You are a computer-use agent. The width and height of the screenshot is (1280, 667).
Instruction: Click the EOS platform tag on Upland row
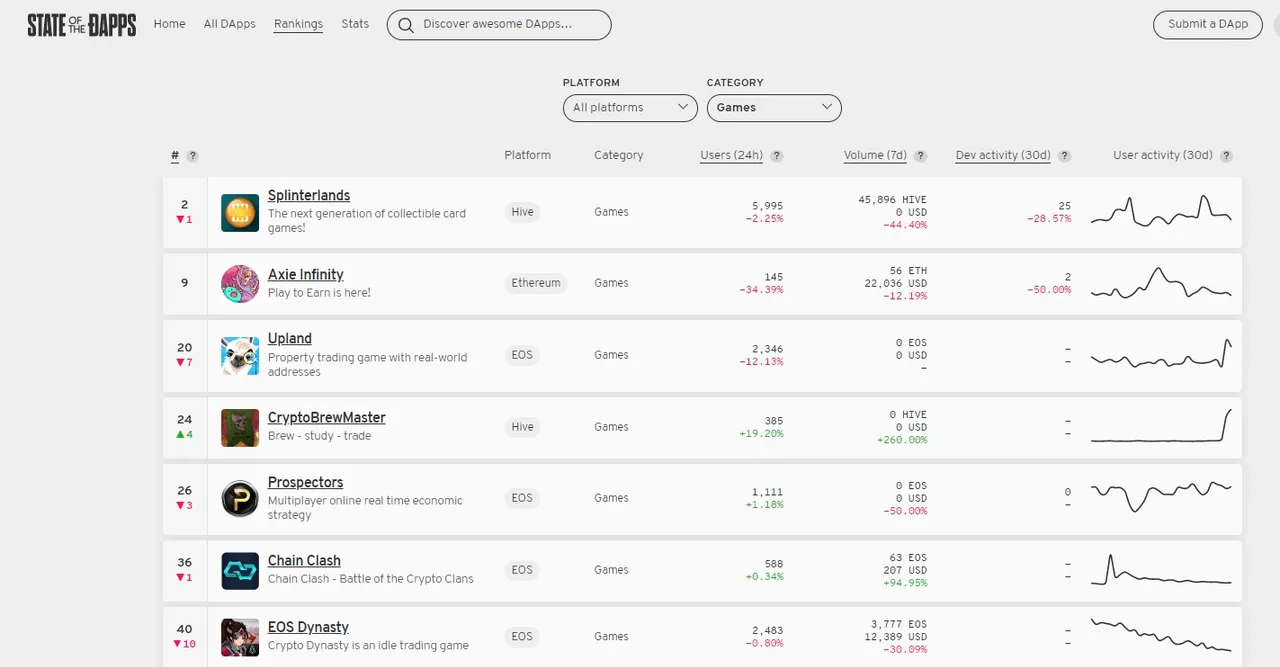pos(522,355)
